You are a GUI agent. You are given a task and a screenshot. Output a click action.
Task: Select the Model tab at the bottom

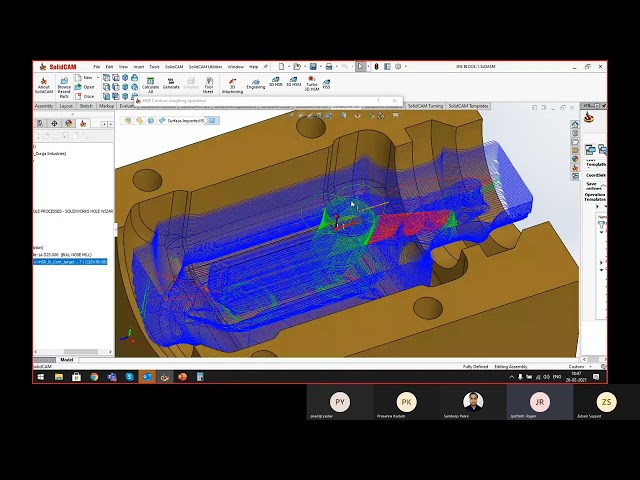coord(67,360)
